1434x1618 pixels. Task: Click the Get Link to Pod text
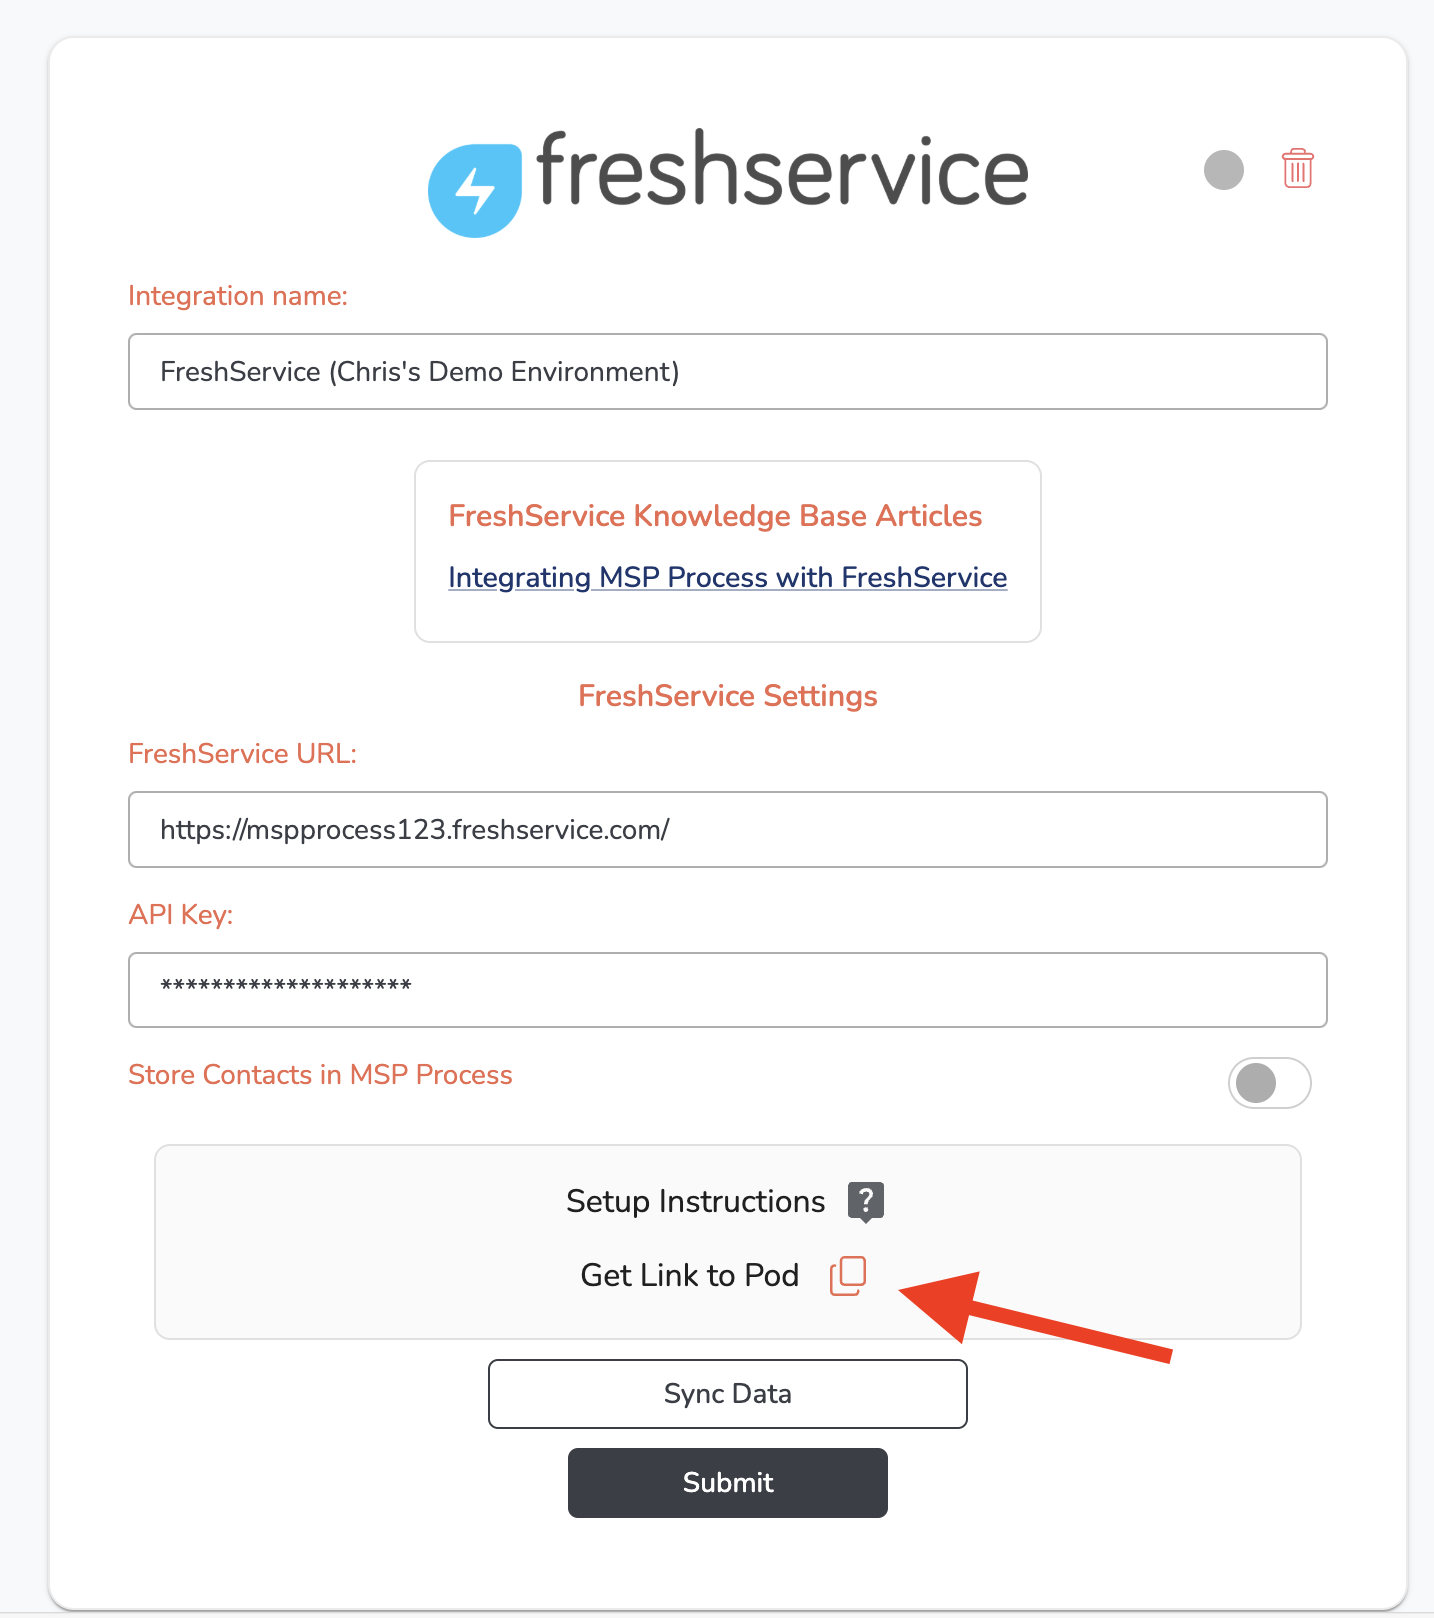click(x=689, y=1276)
